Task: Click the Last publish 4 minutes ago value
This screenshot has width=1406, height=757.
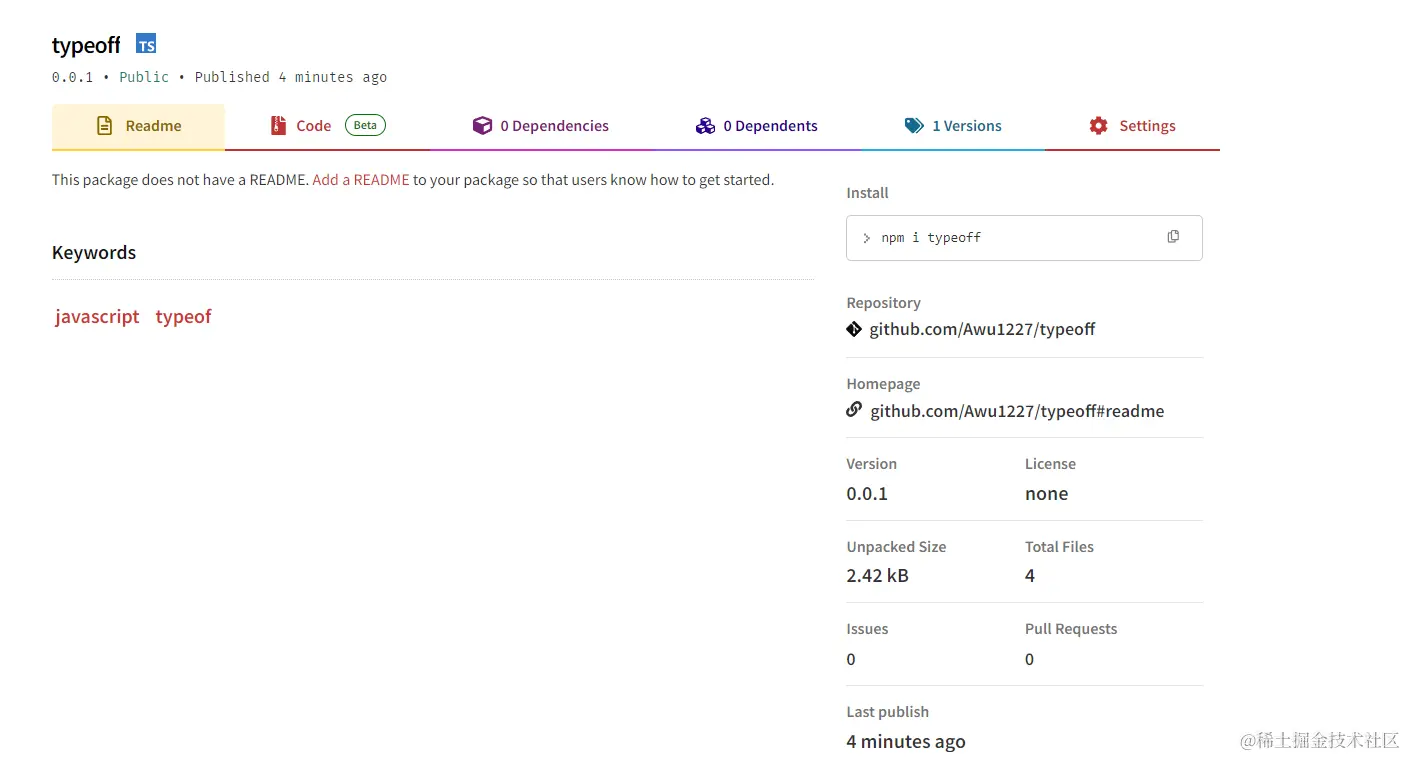Action: click(906, 742)
